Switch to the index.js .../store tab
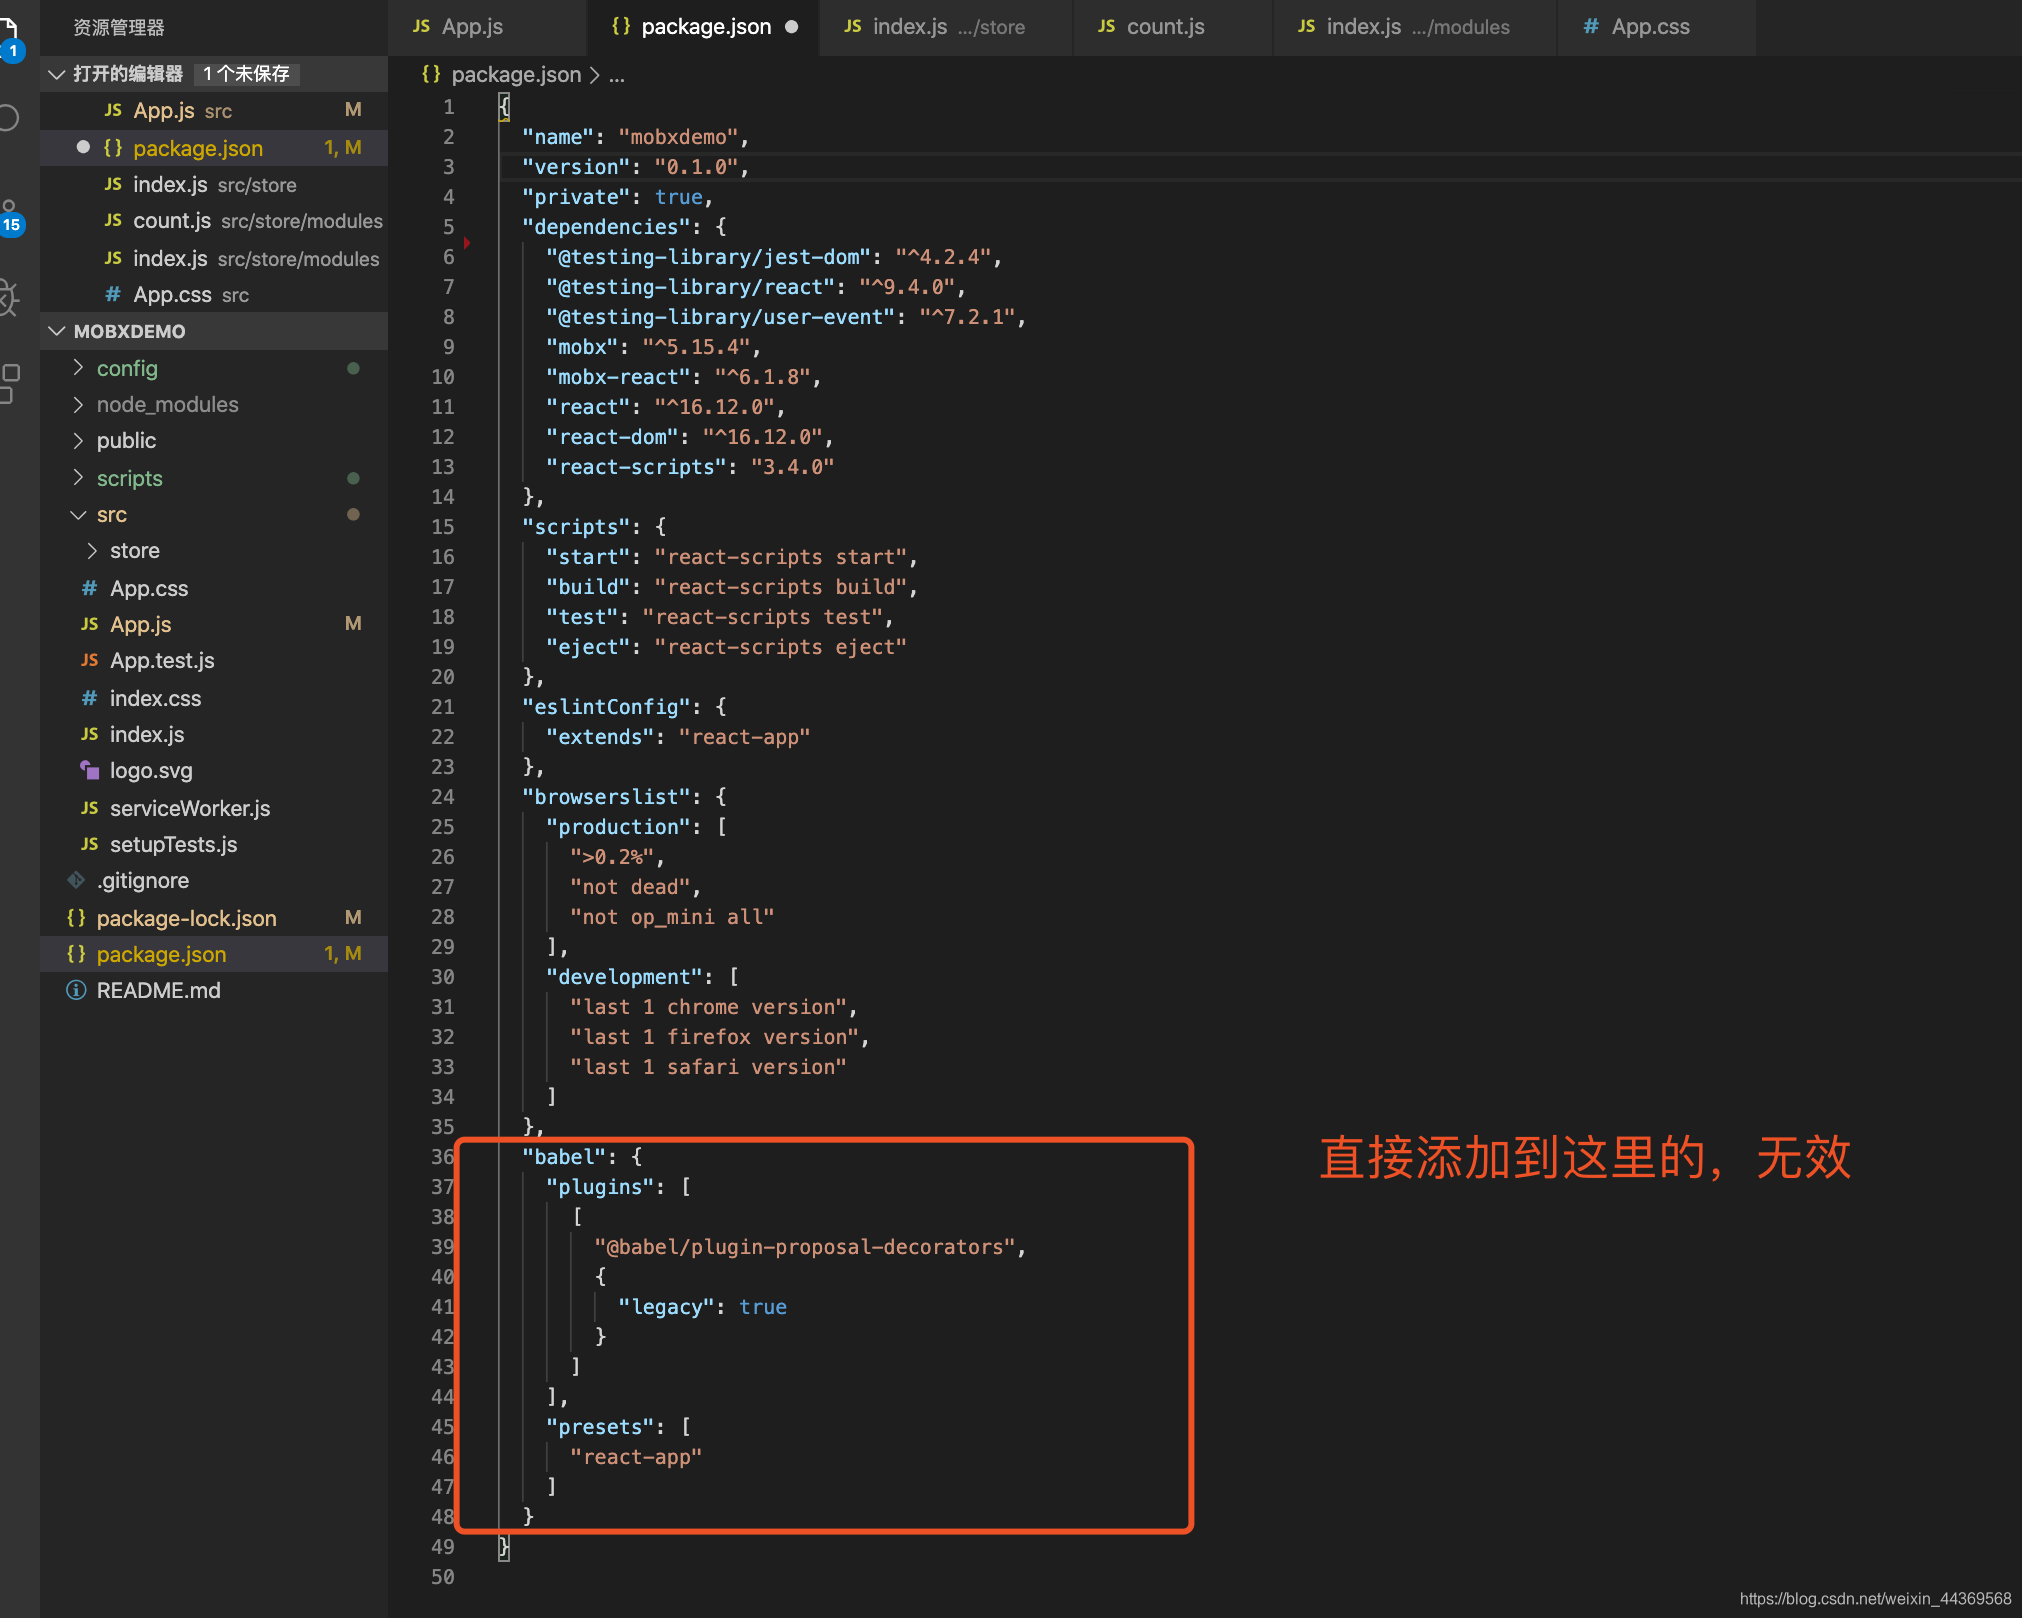The width and height of the screenshot is (2022, 1618). coord(945,27)
